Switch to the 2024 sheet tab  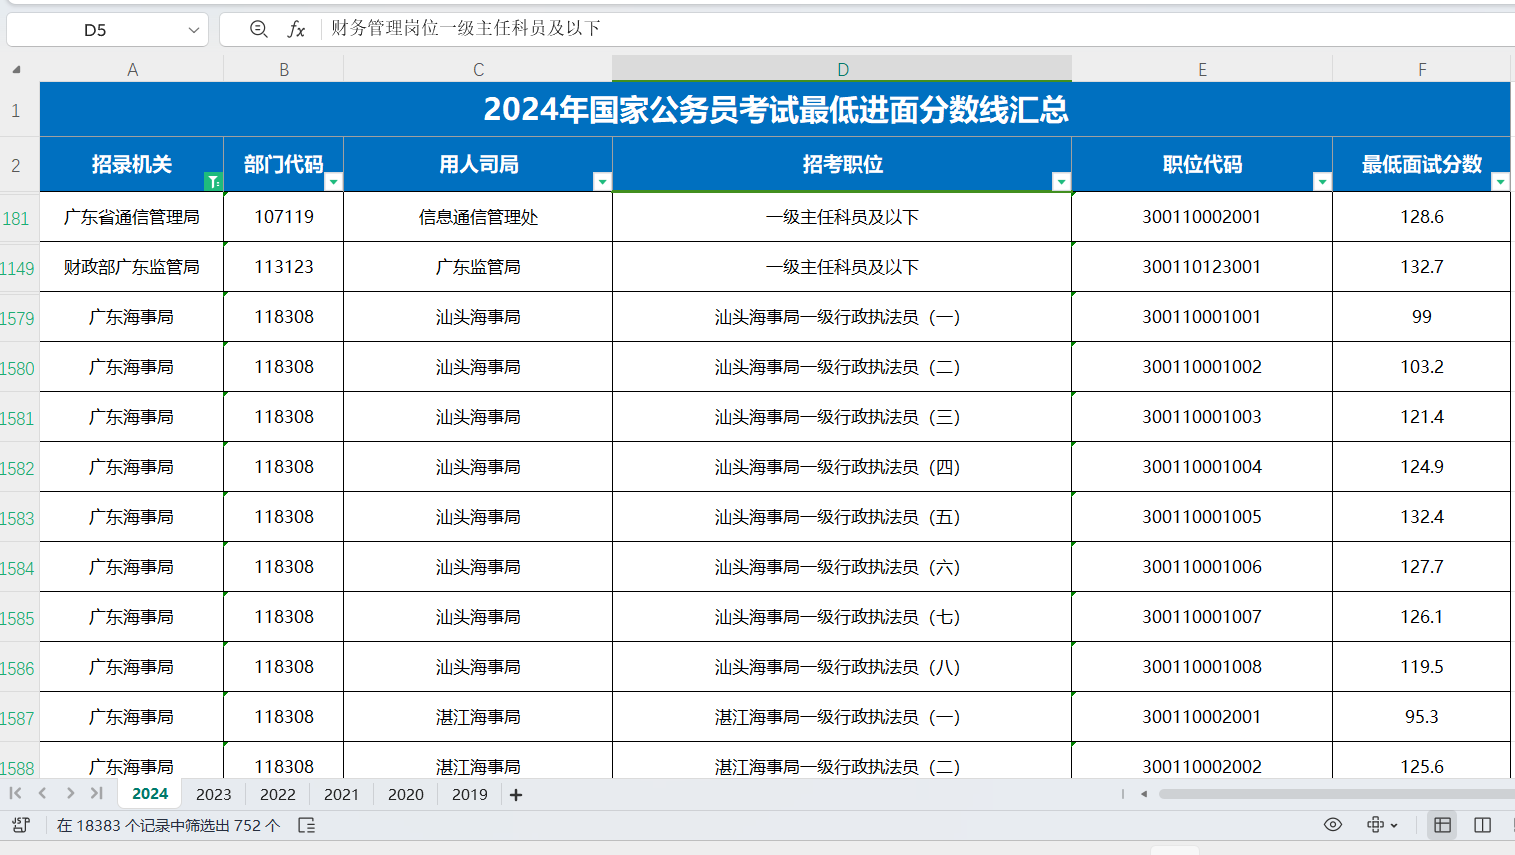[x=150, y=794]
